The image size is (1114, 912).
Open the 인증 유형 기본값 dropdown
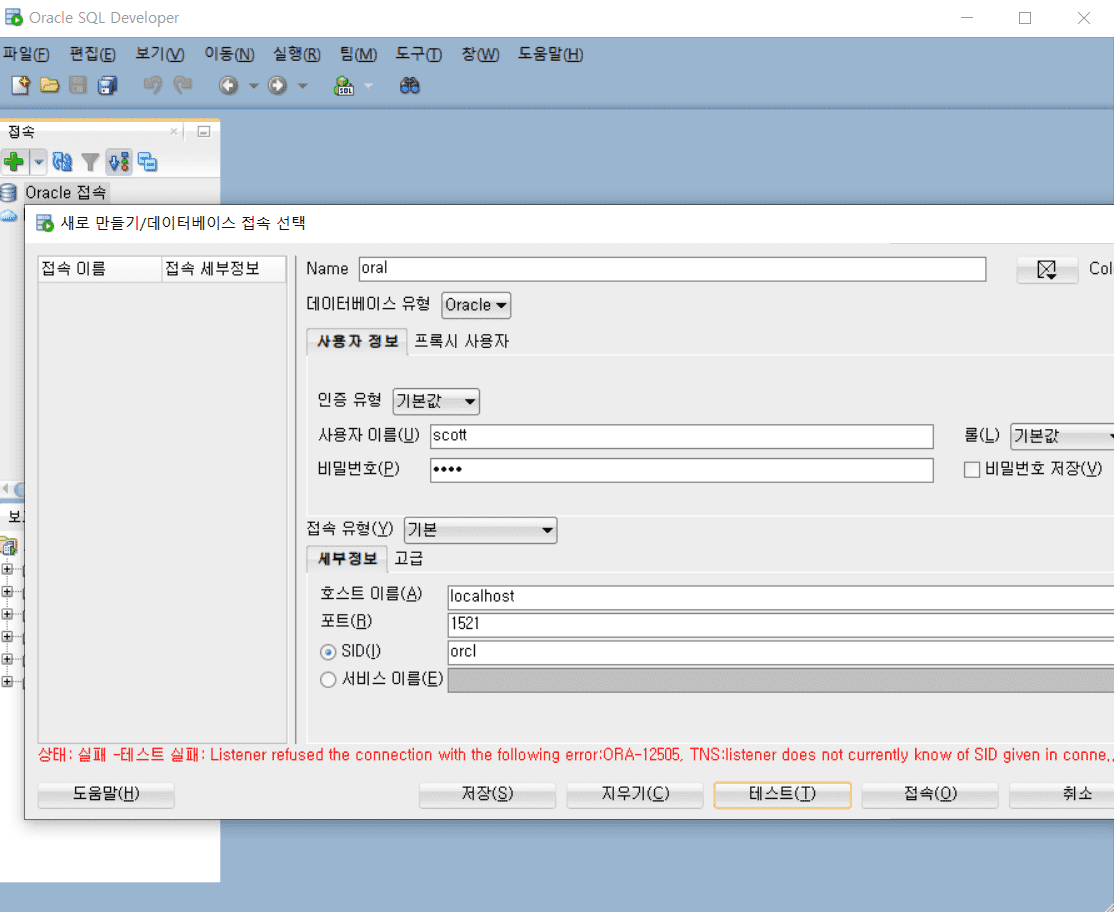click(x=436, y=401)
